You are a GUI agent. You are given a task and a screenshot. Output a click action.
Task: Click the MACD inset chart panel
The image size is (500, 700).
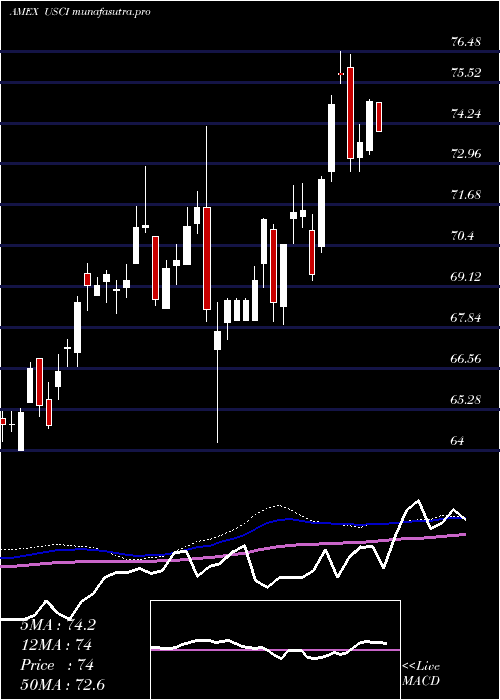click(x=275, y=650)
